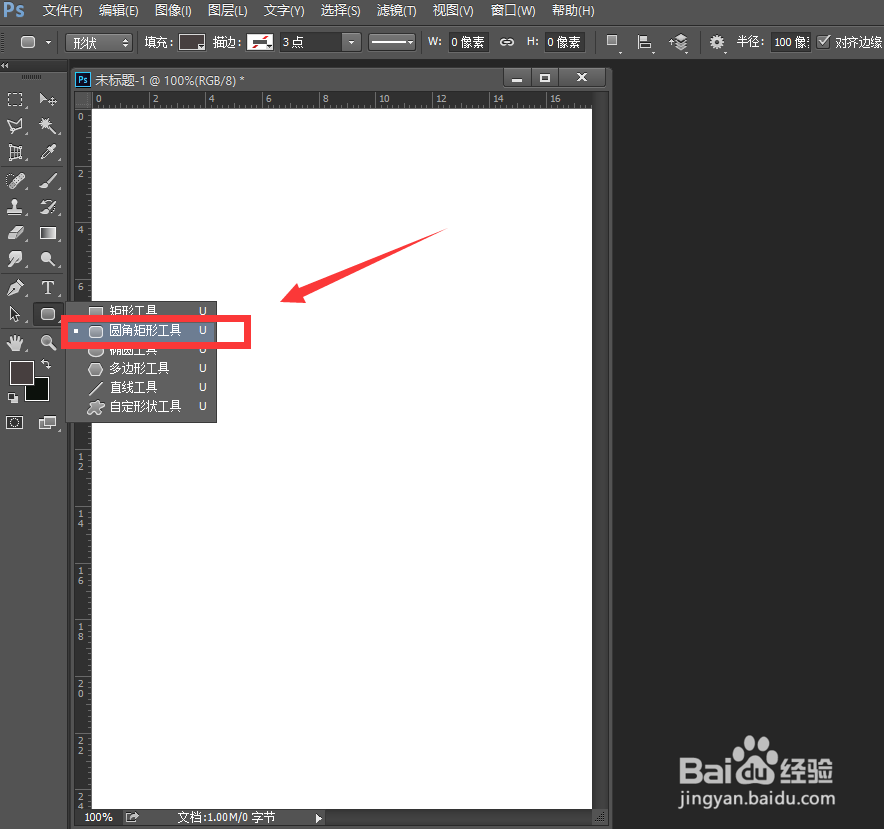Open the View menu

click(453, 11)
